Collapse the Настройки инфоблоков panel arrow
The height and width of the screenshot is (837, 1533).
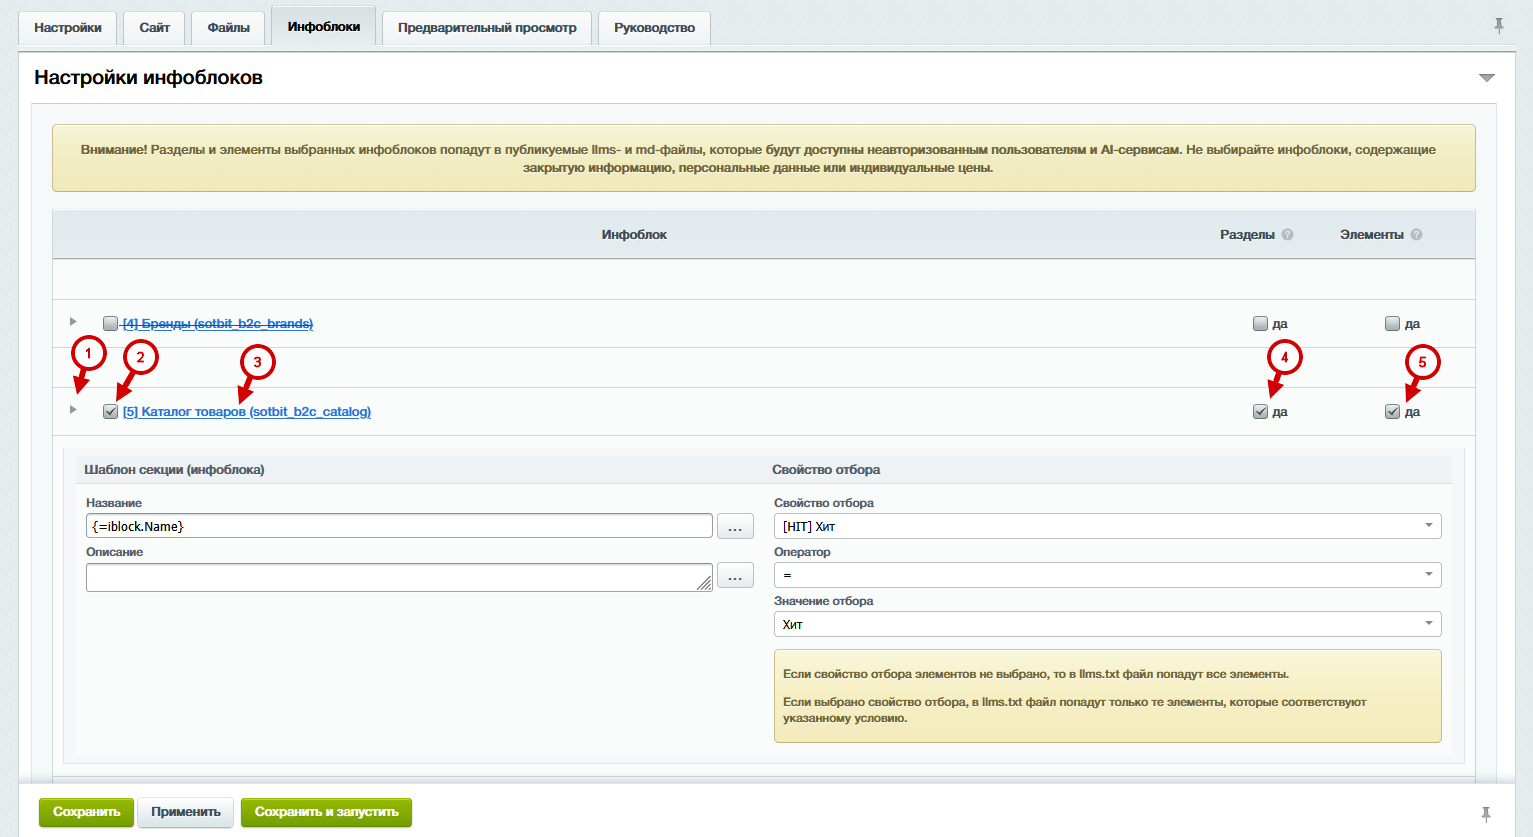click(x=1486, y=78)
